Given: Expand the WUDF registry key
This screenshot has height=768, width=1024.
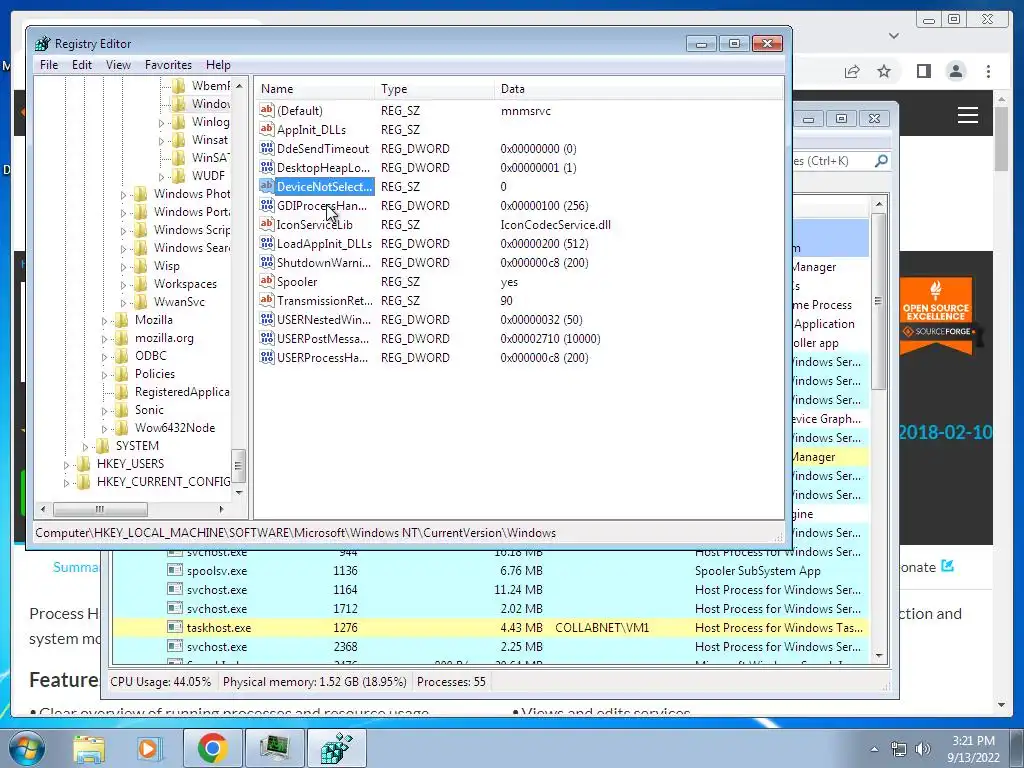Looking at the screenshot, I should pyautogui.click(x=161, y=176).
